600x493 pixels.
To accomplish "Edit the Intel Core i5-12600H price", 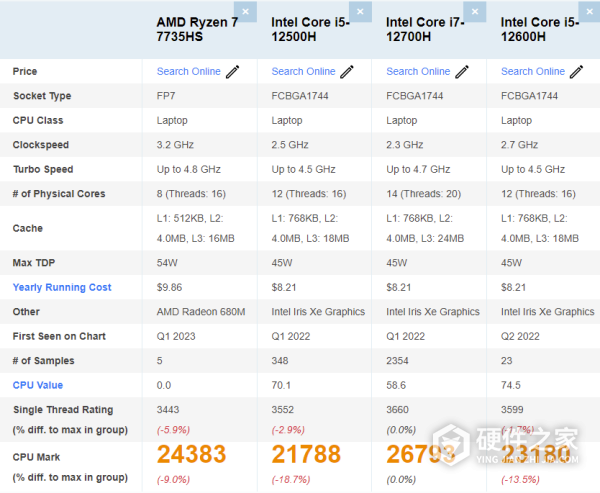I will click(x=577, y=72).
